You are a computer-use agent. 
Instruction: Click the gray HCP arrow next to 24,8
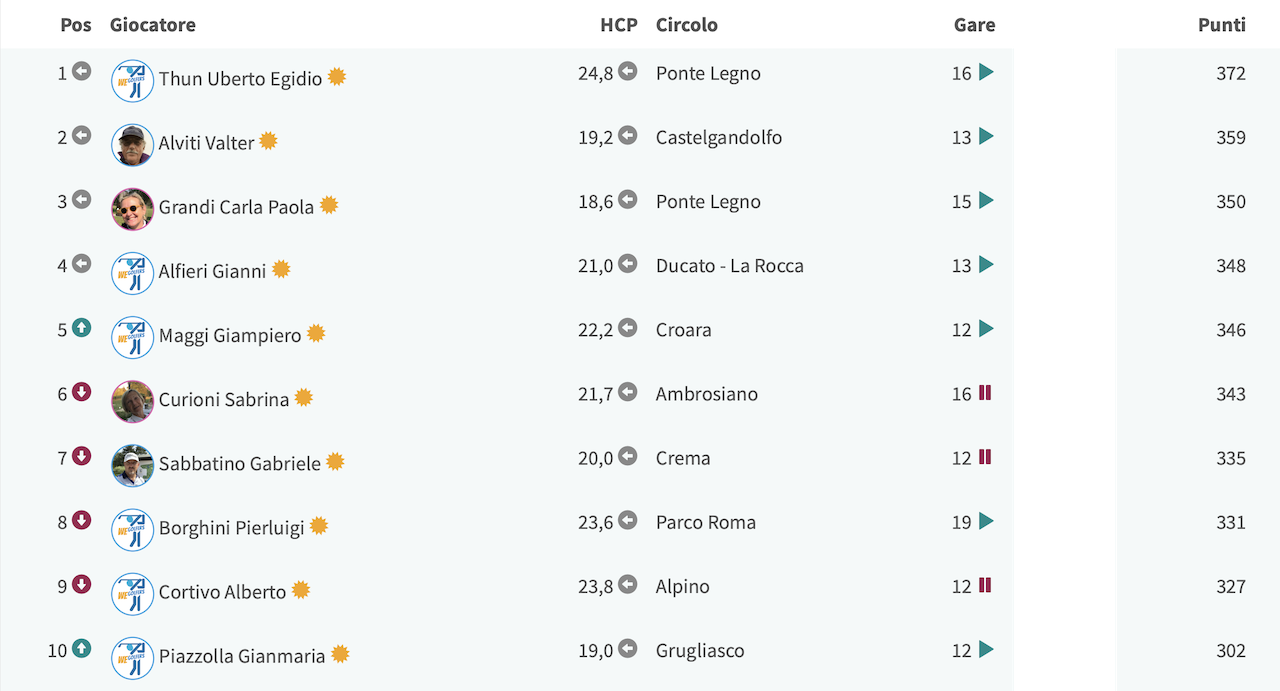(627, 71)
